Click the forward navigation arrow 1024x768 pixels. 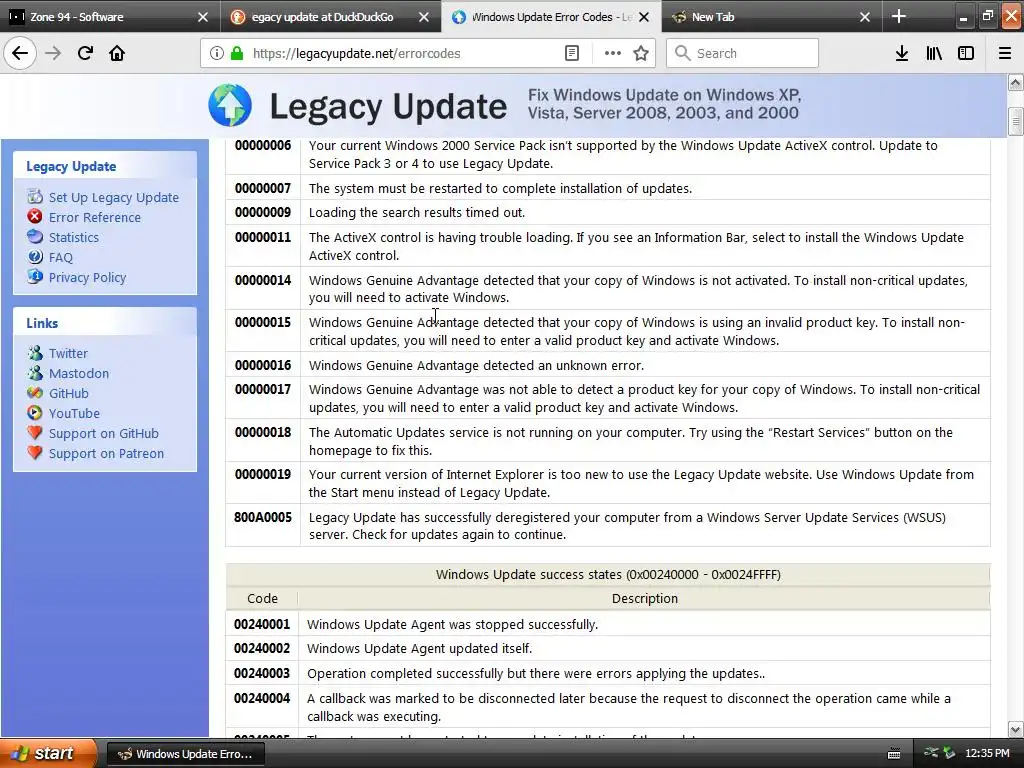pos(53,53)
